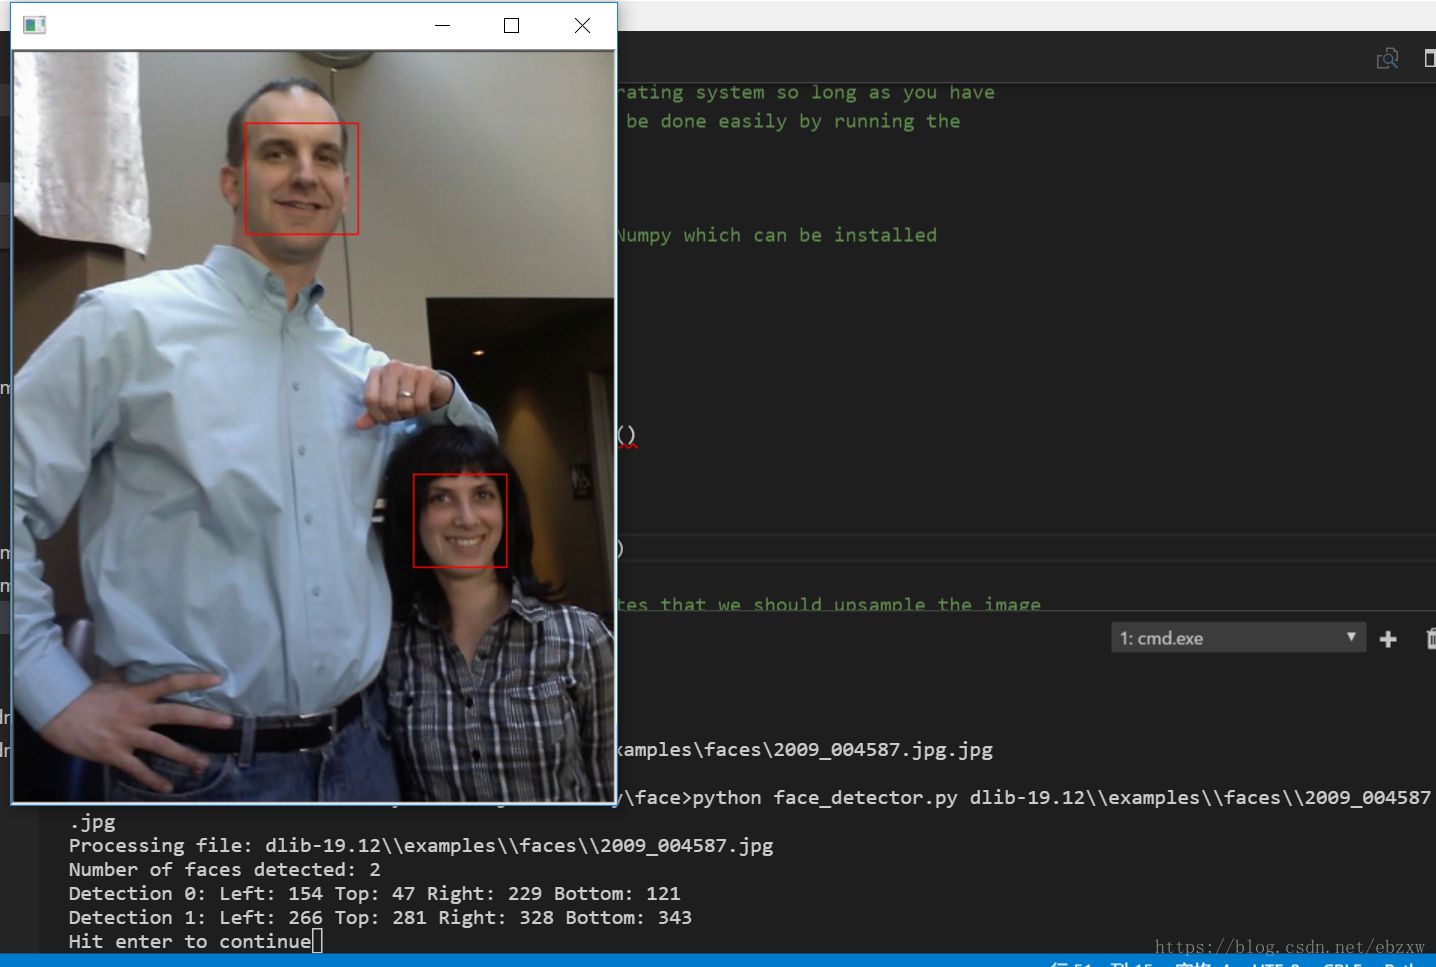Click the image window's app icon
This screenshot has width=1436, height=967.
[x=34, y=25]
